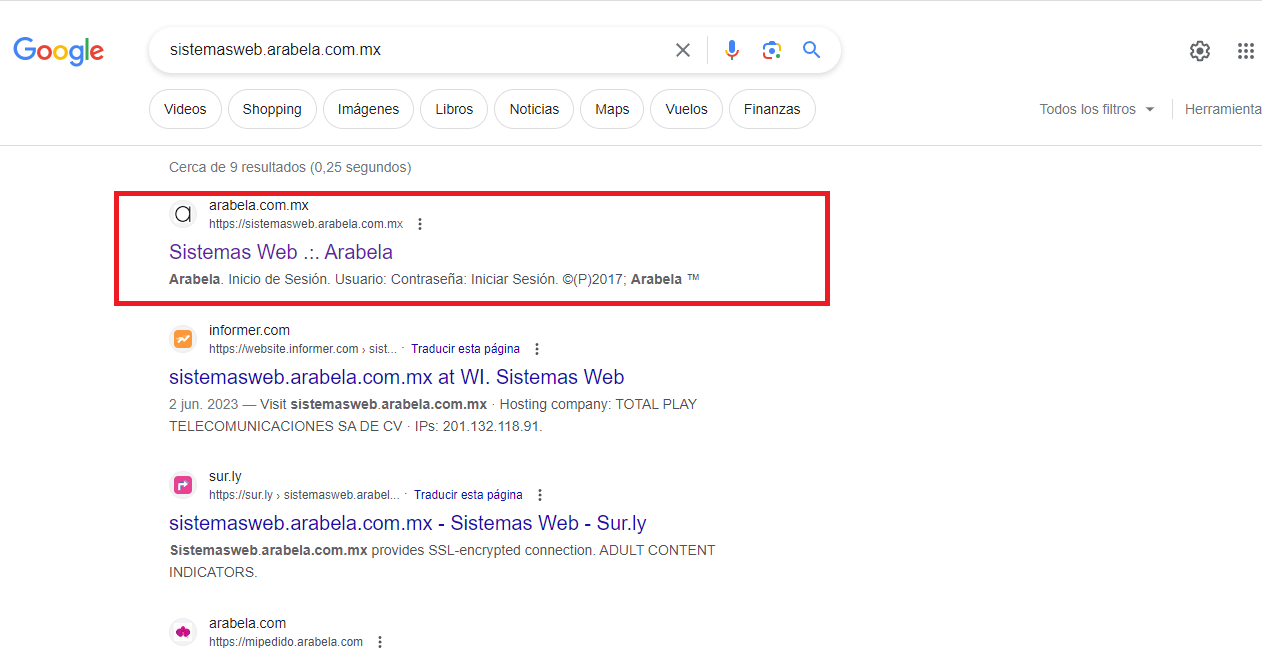This screenshot has width=1262, height=653.
Task: Clear the search box with X
Action: [x=683, y=50]
